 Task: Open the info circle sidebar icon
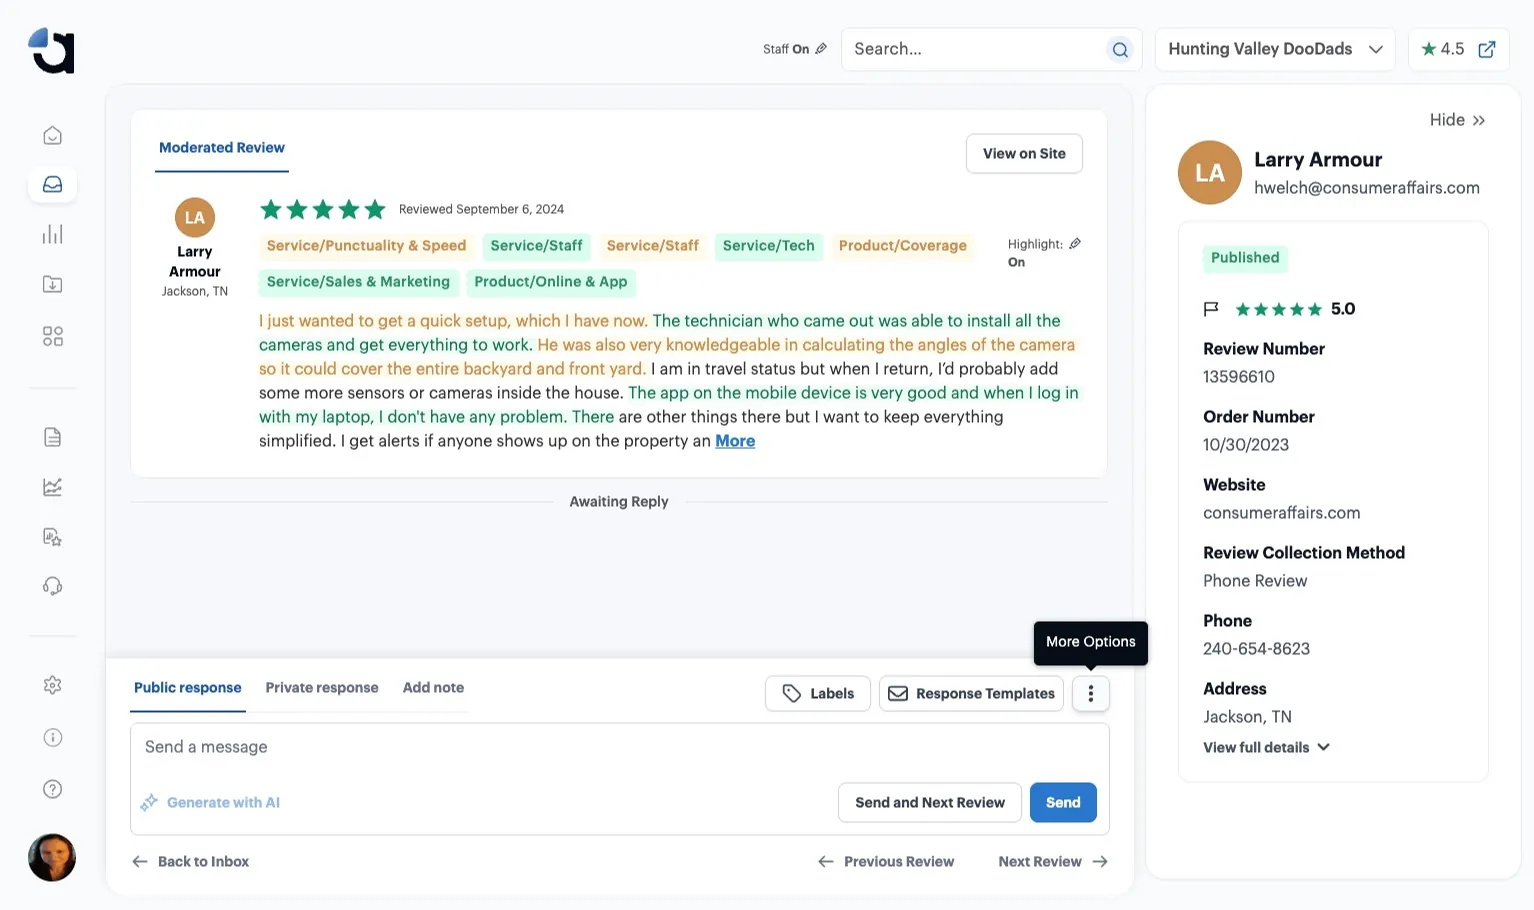(x=53, y=738)
